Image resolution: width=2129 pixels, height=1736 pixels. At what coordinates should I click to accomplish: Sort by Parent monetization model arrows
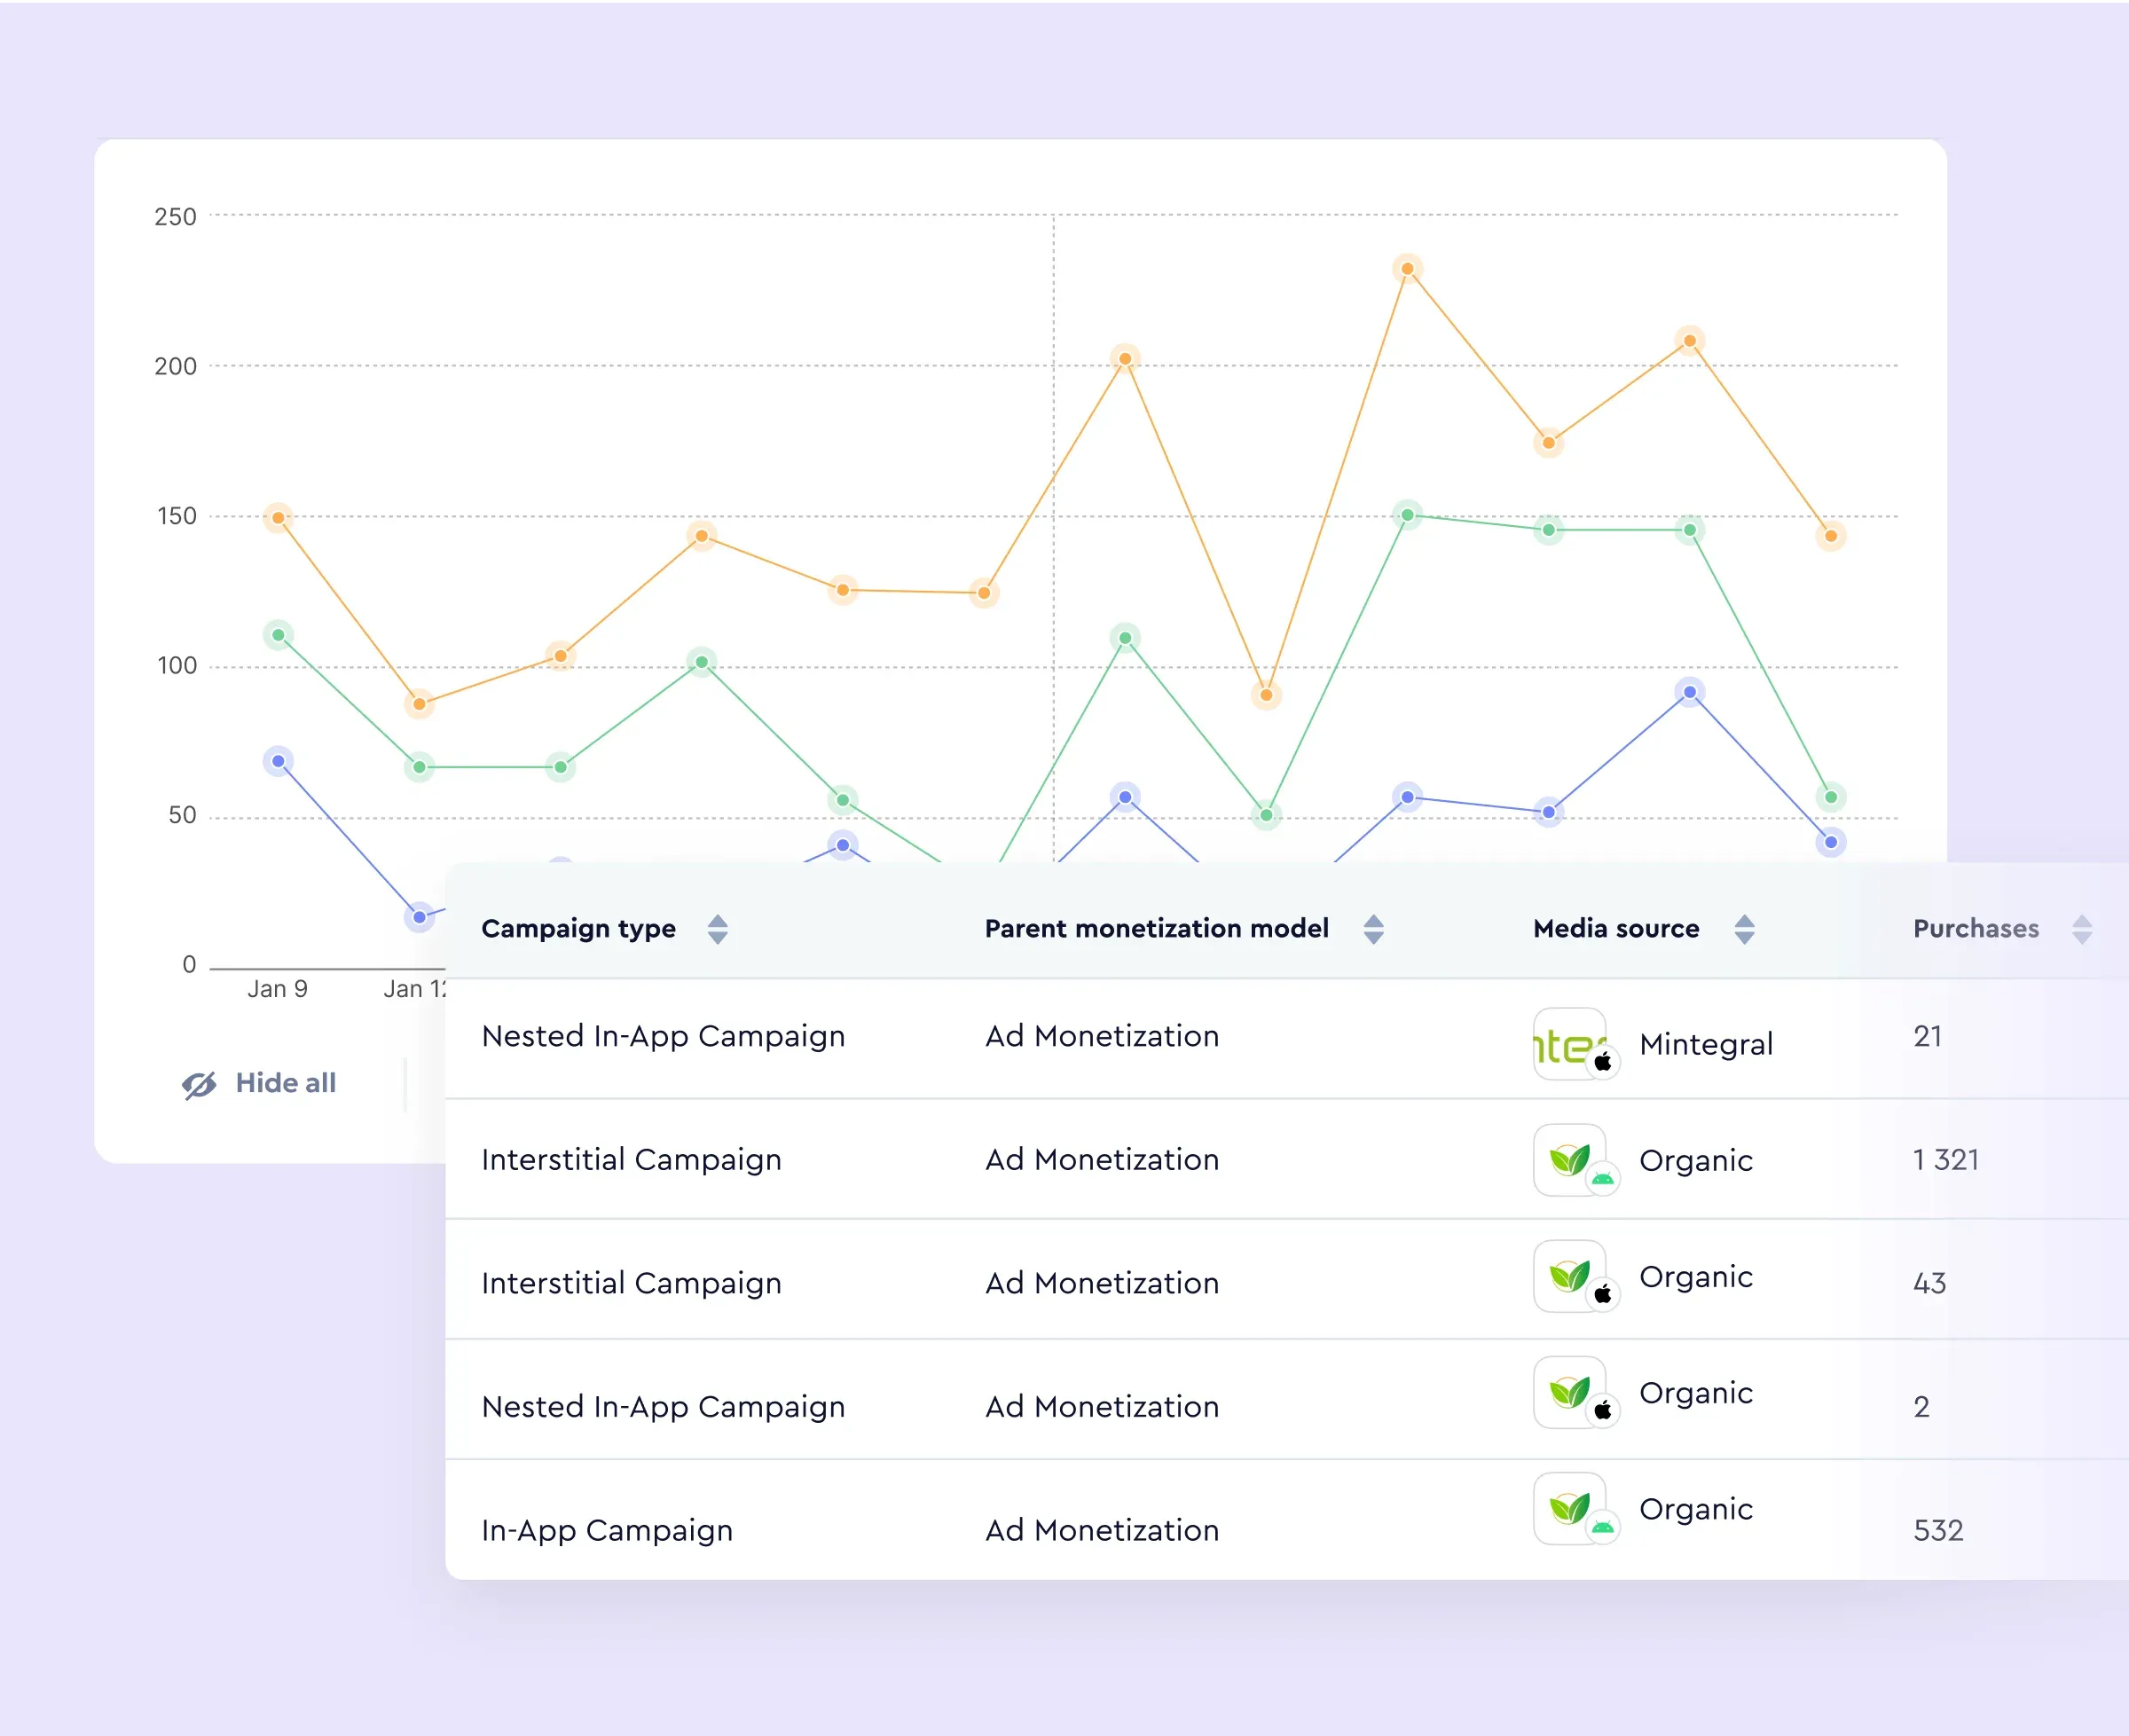coord(1373,929)
